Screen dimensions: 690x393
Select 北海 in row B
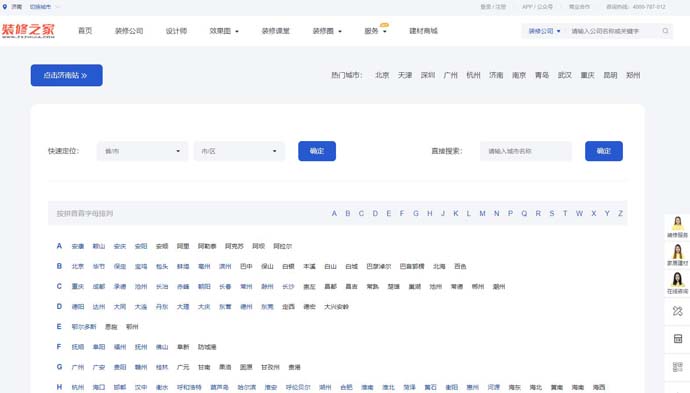[439, 266]
